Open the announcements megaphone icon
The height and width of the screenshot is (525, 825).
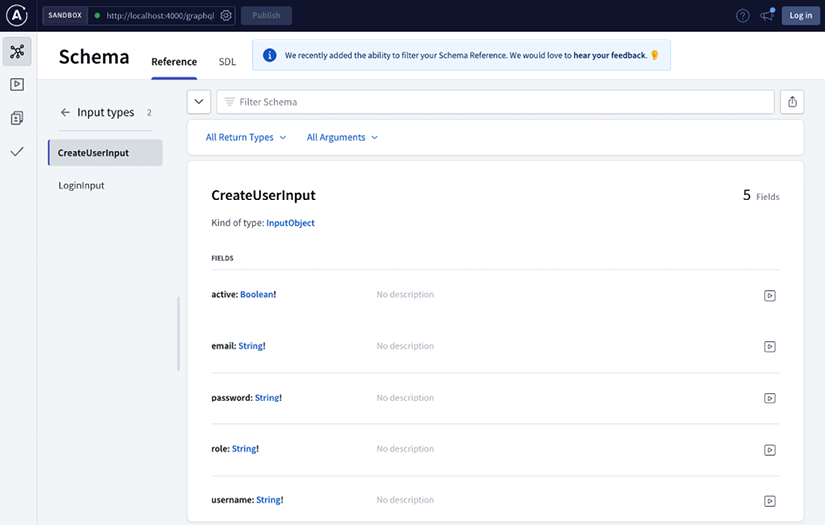coord(767,15)
